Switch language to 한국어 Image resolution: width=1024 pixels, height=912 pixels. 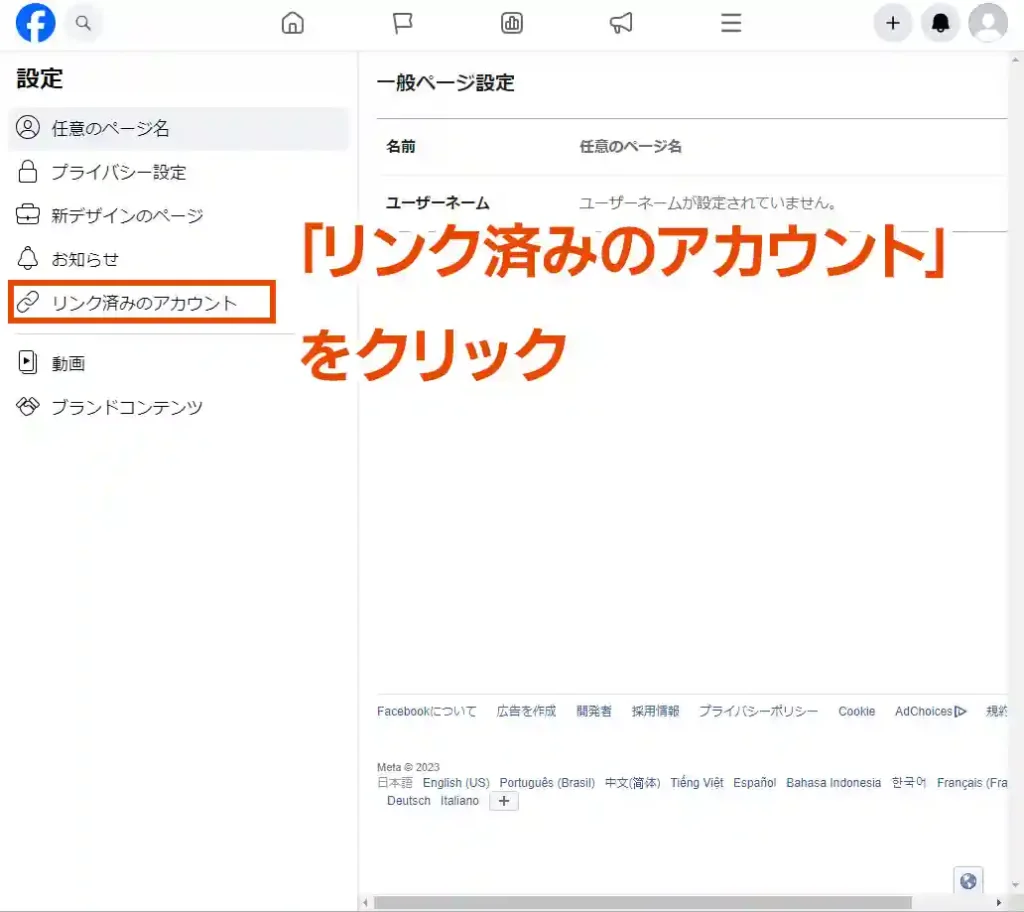tap(909, 783)
